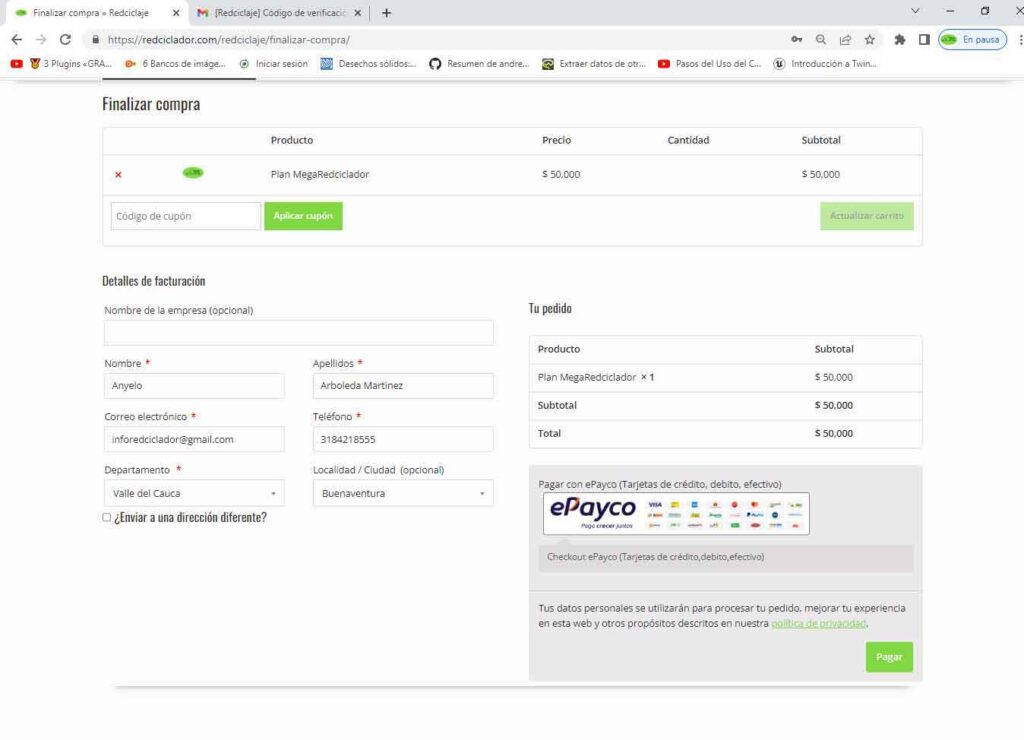Click the browser reload page icon
This screenshot has width=1024, height=740.
[66, 40]
